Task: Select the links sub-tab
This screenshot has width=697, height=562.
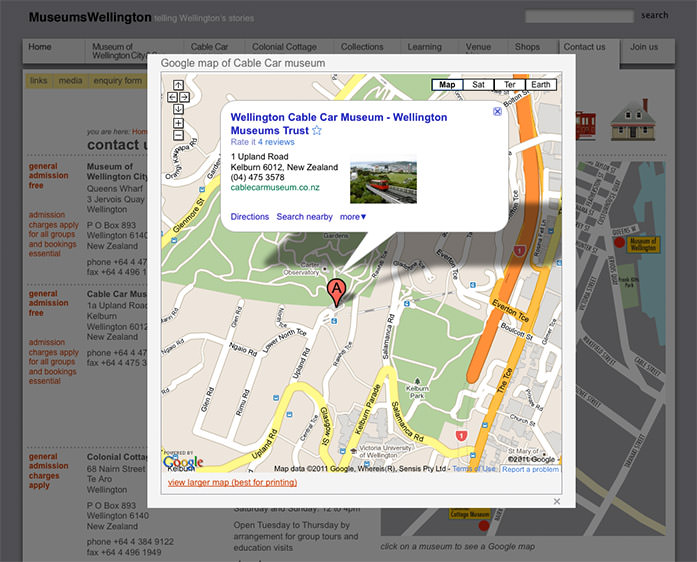Action: 38,80
